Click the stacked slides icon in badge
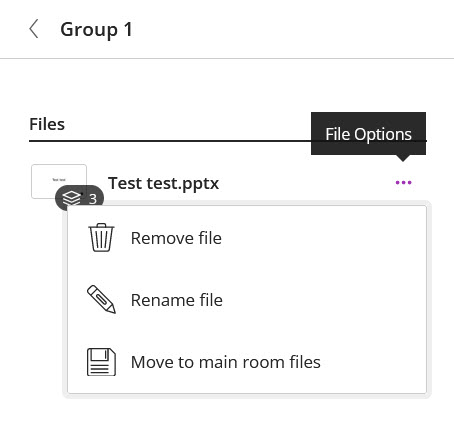Viewport: 454px width, 441px height. [72, 198]
